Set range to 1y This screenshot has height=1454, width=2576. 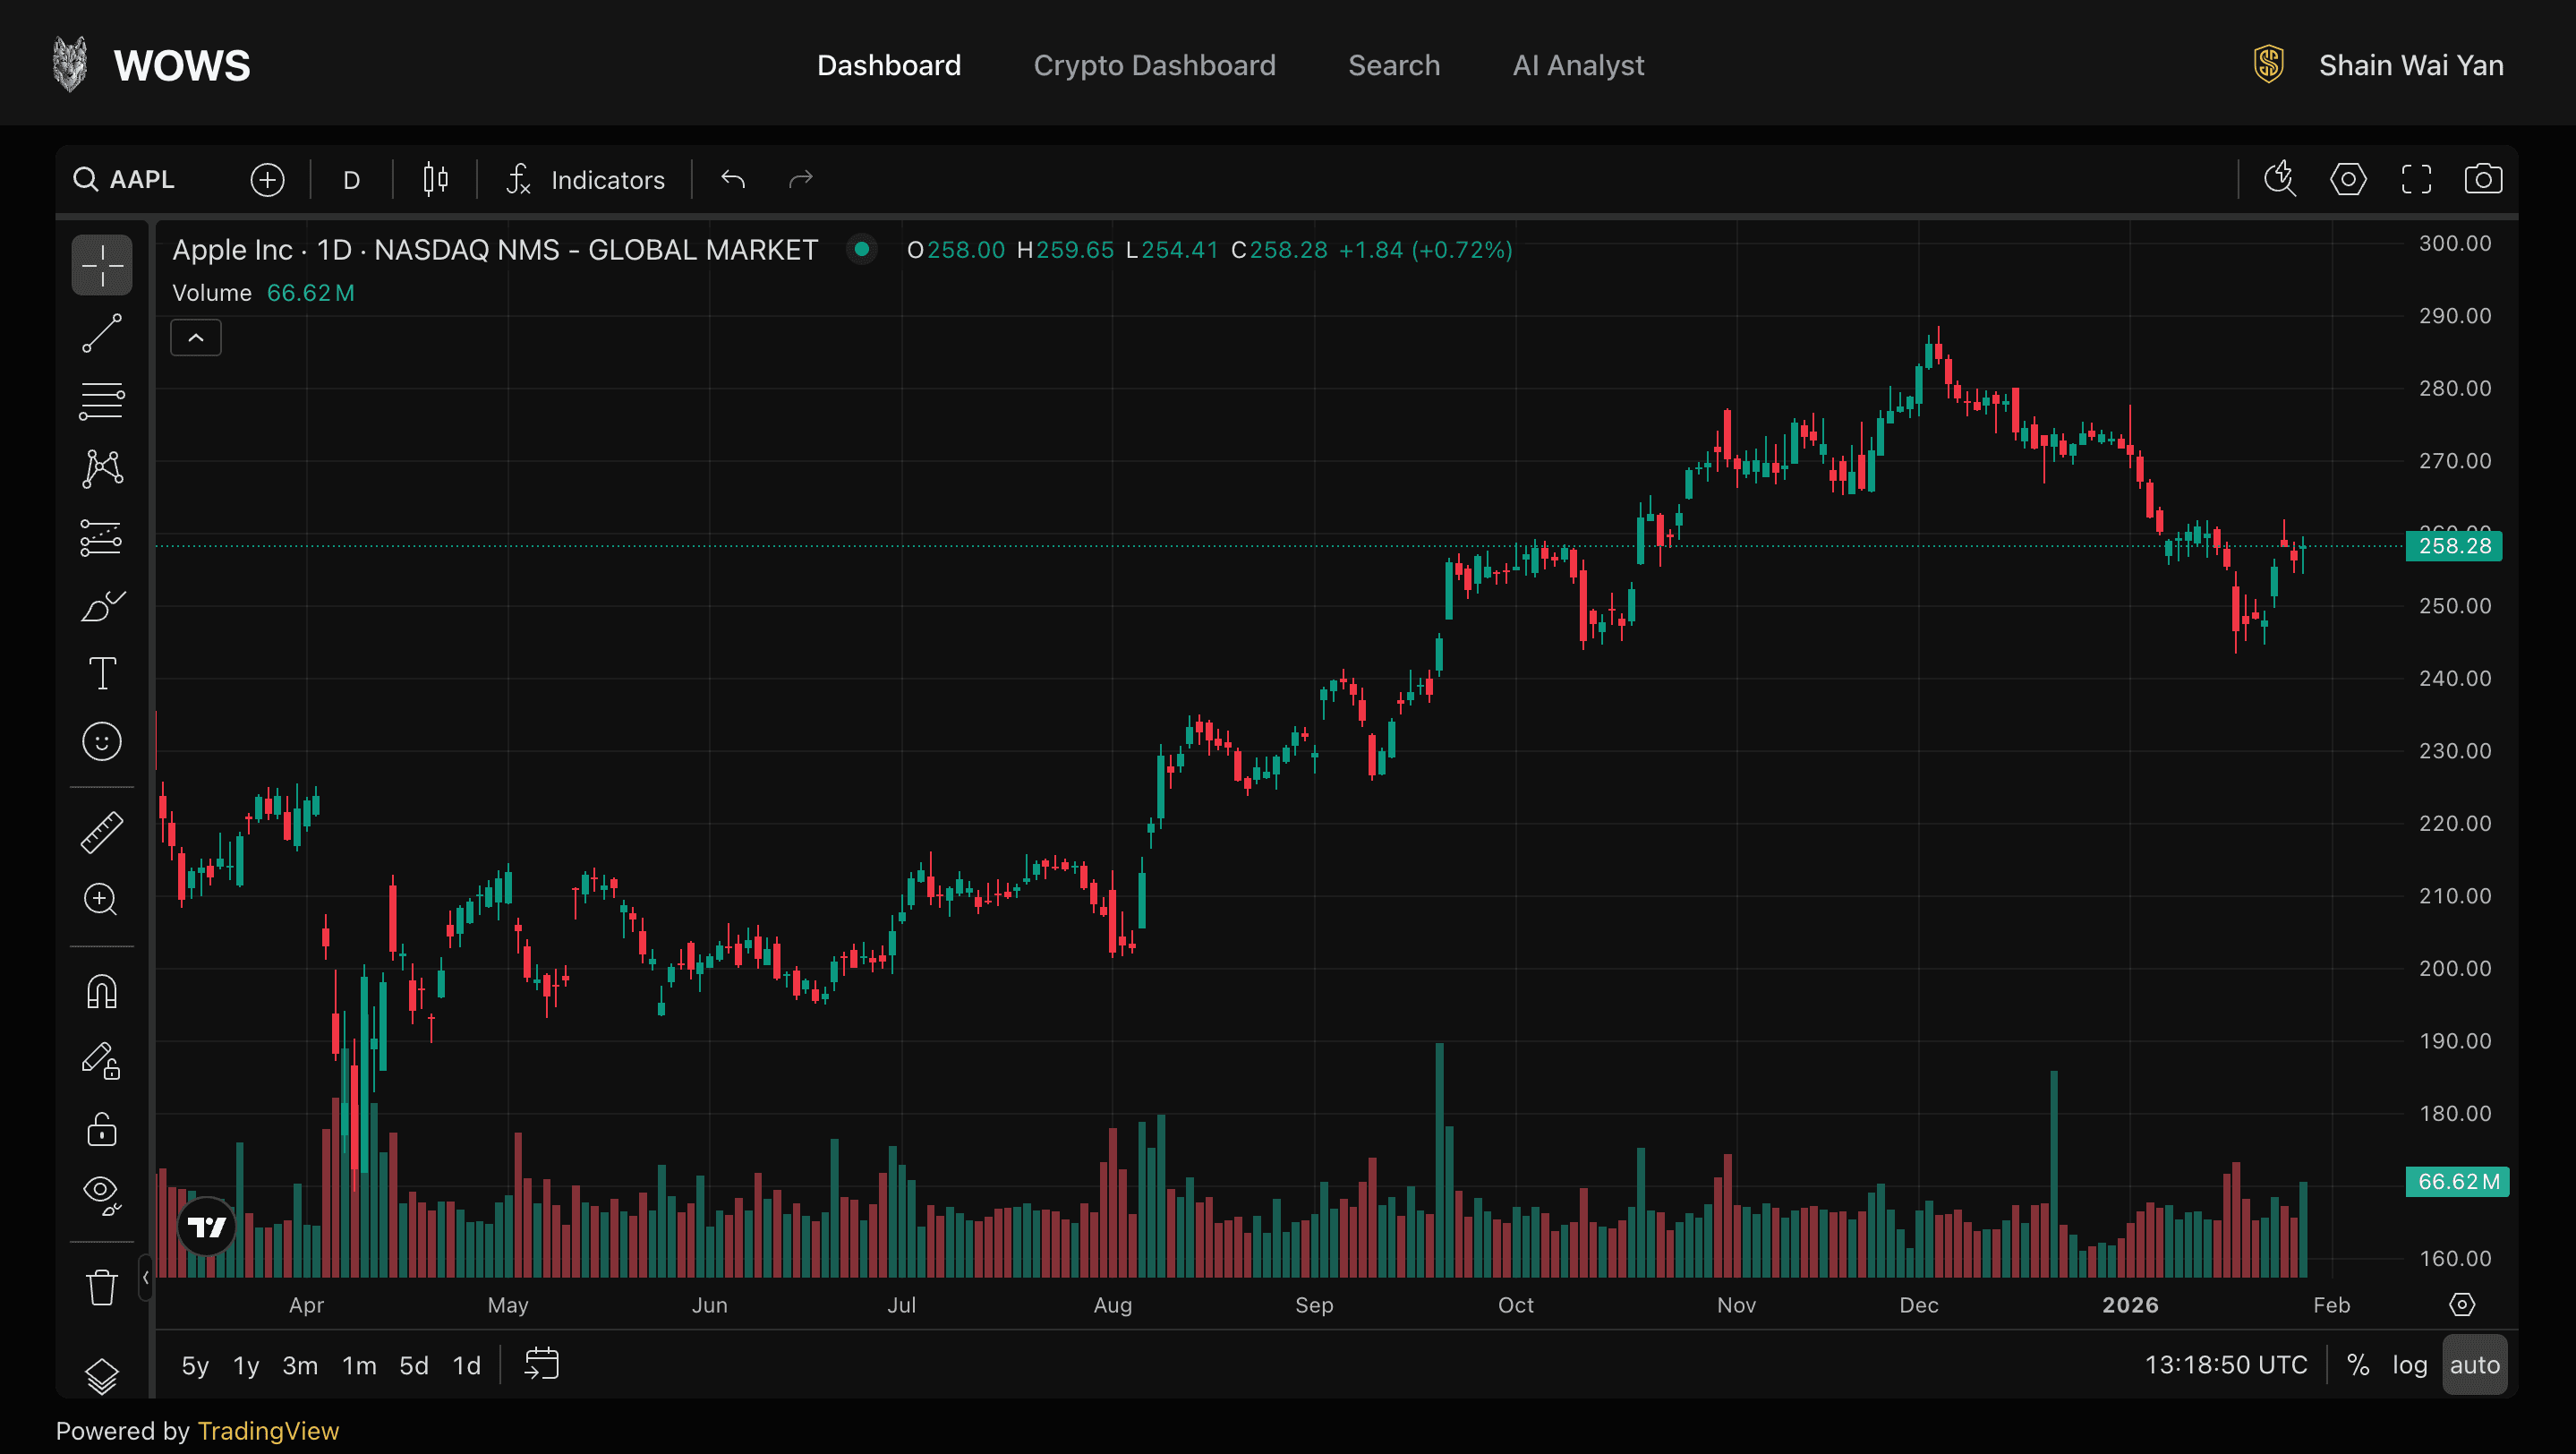pos(246,1365)
